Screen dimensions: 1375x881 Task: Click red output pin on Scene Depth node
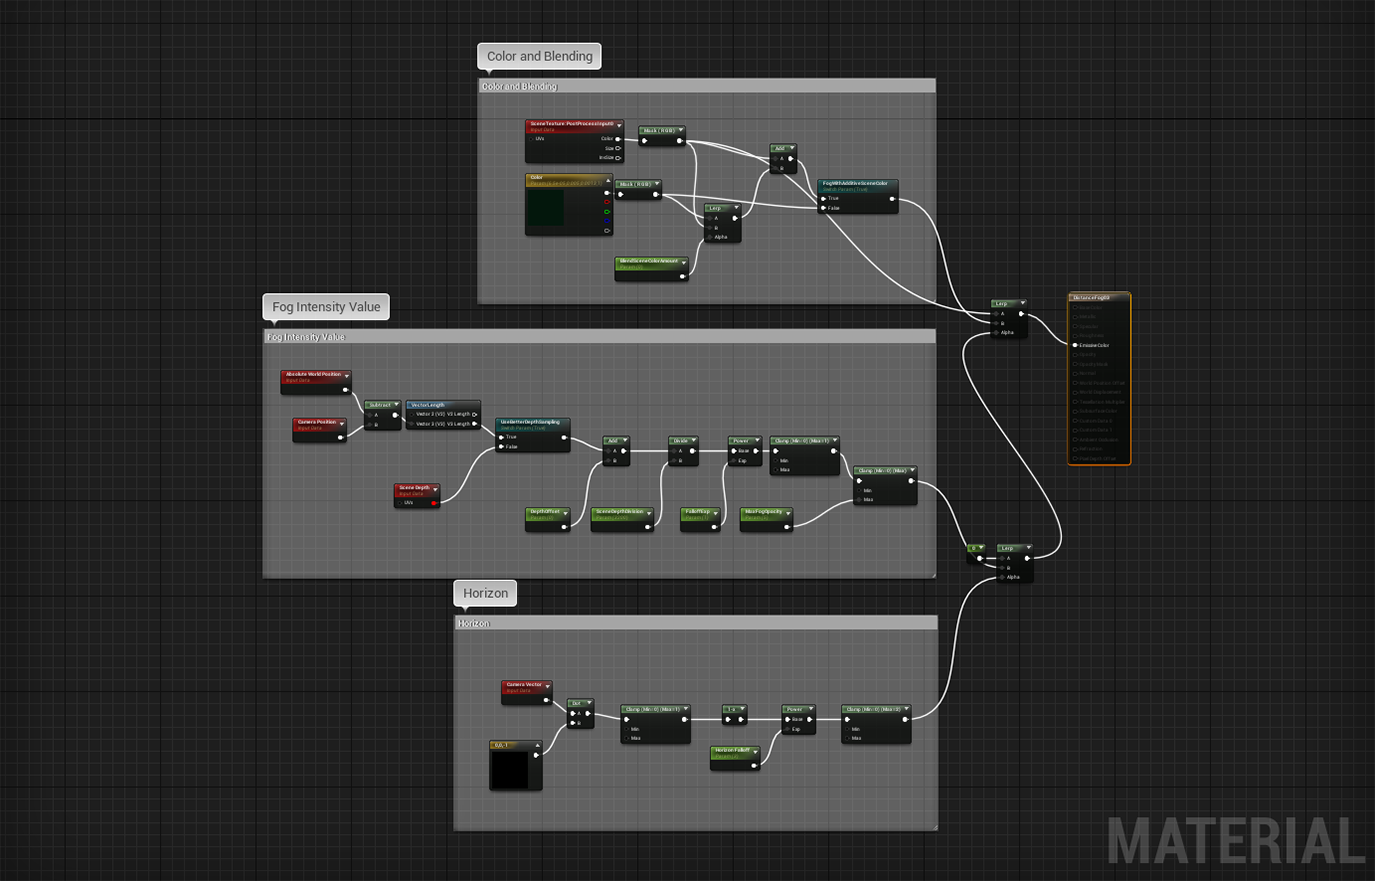pyautogui.click(x=434, y=503)
